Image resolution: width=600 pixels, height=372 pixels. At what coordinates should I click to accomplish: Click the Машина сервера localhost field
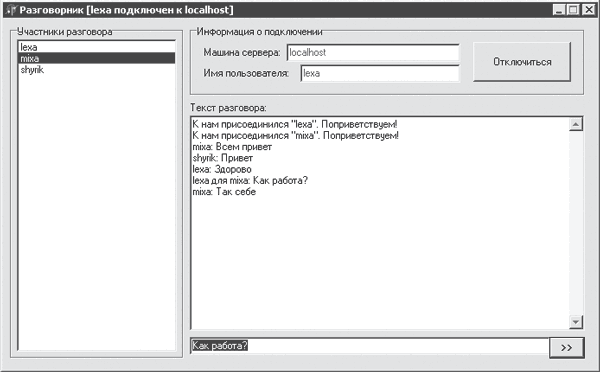click(373, 52)
